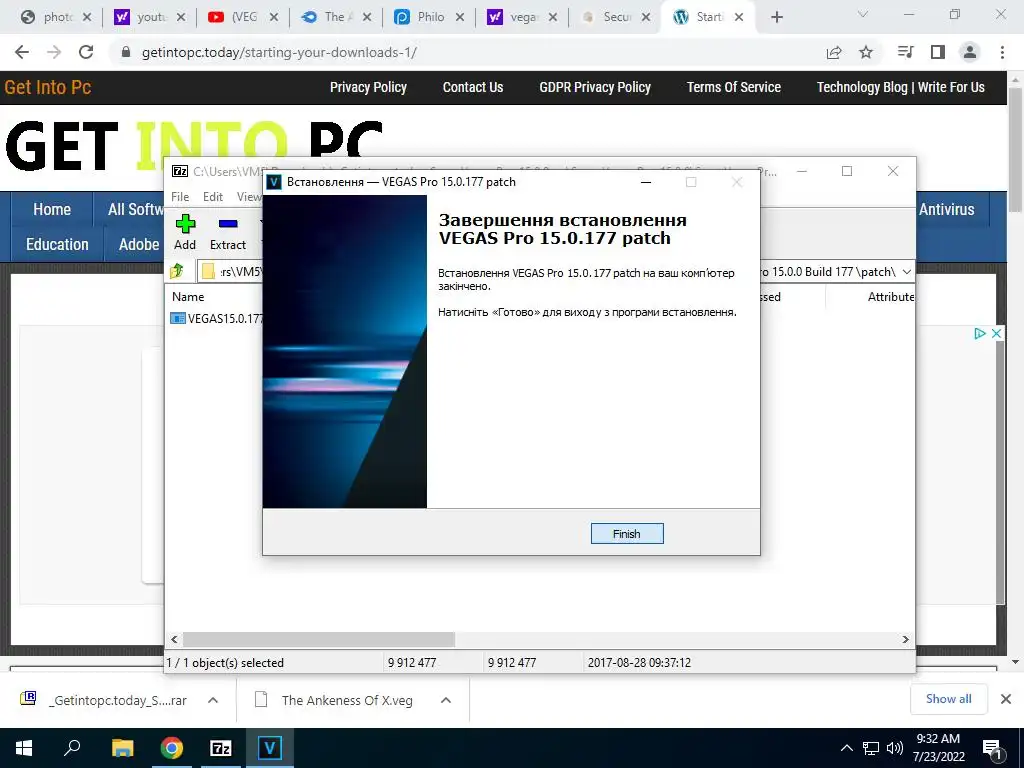Click the 7-Zip horizontal scrollbar thumb
Viewport: 1024px width, 768px height.
point(319,639)
